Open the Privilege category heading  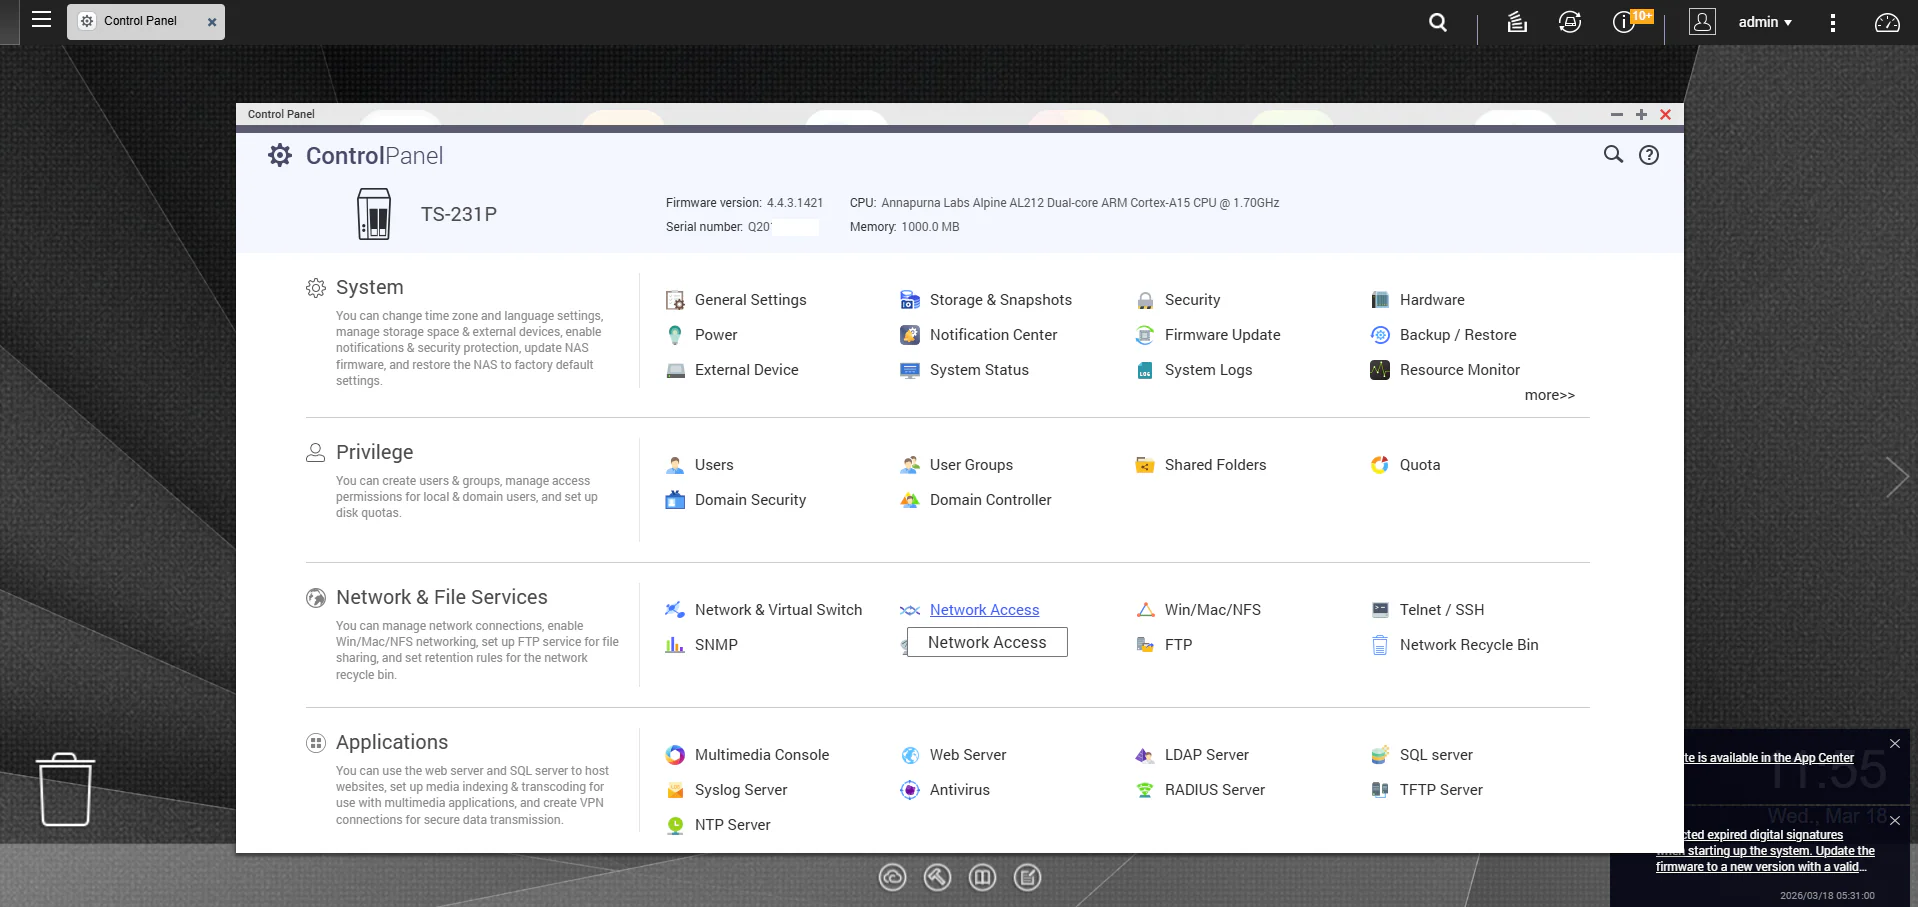[x=374, y=452]
